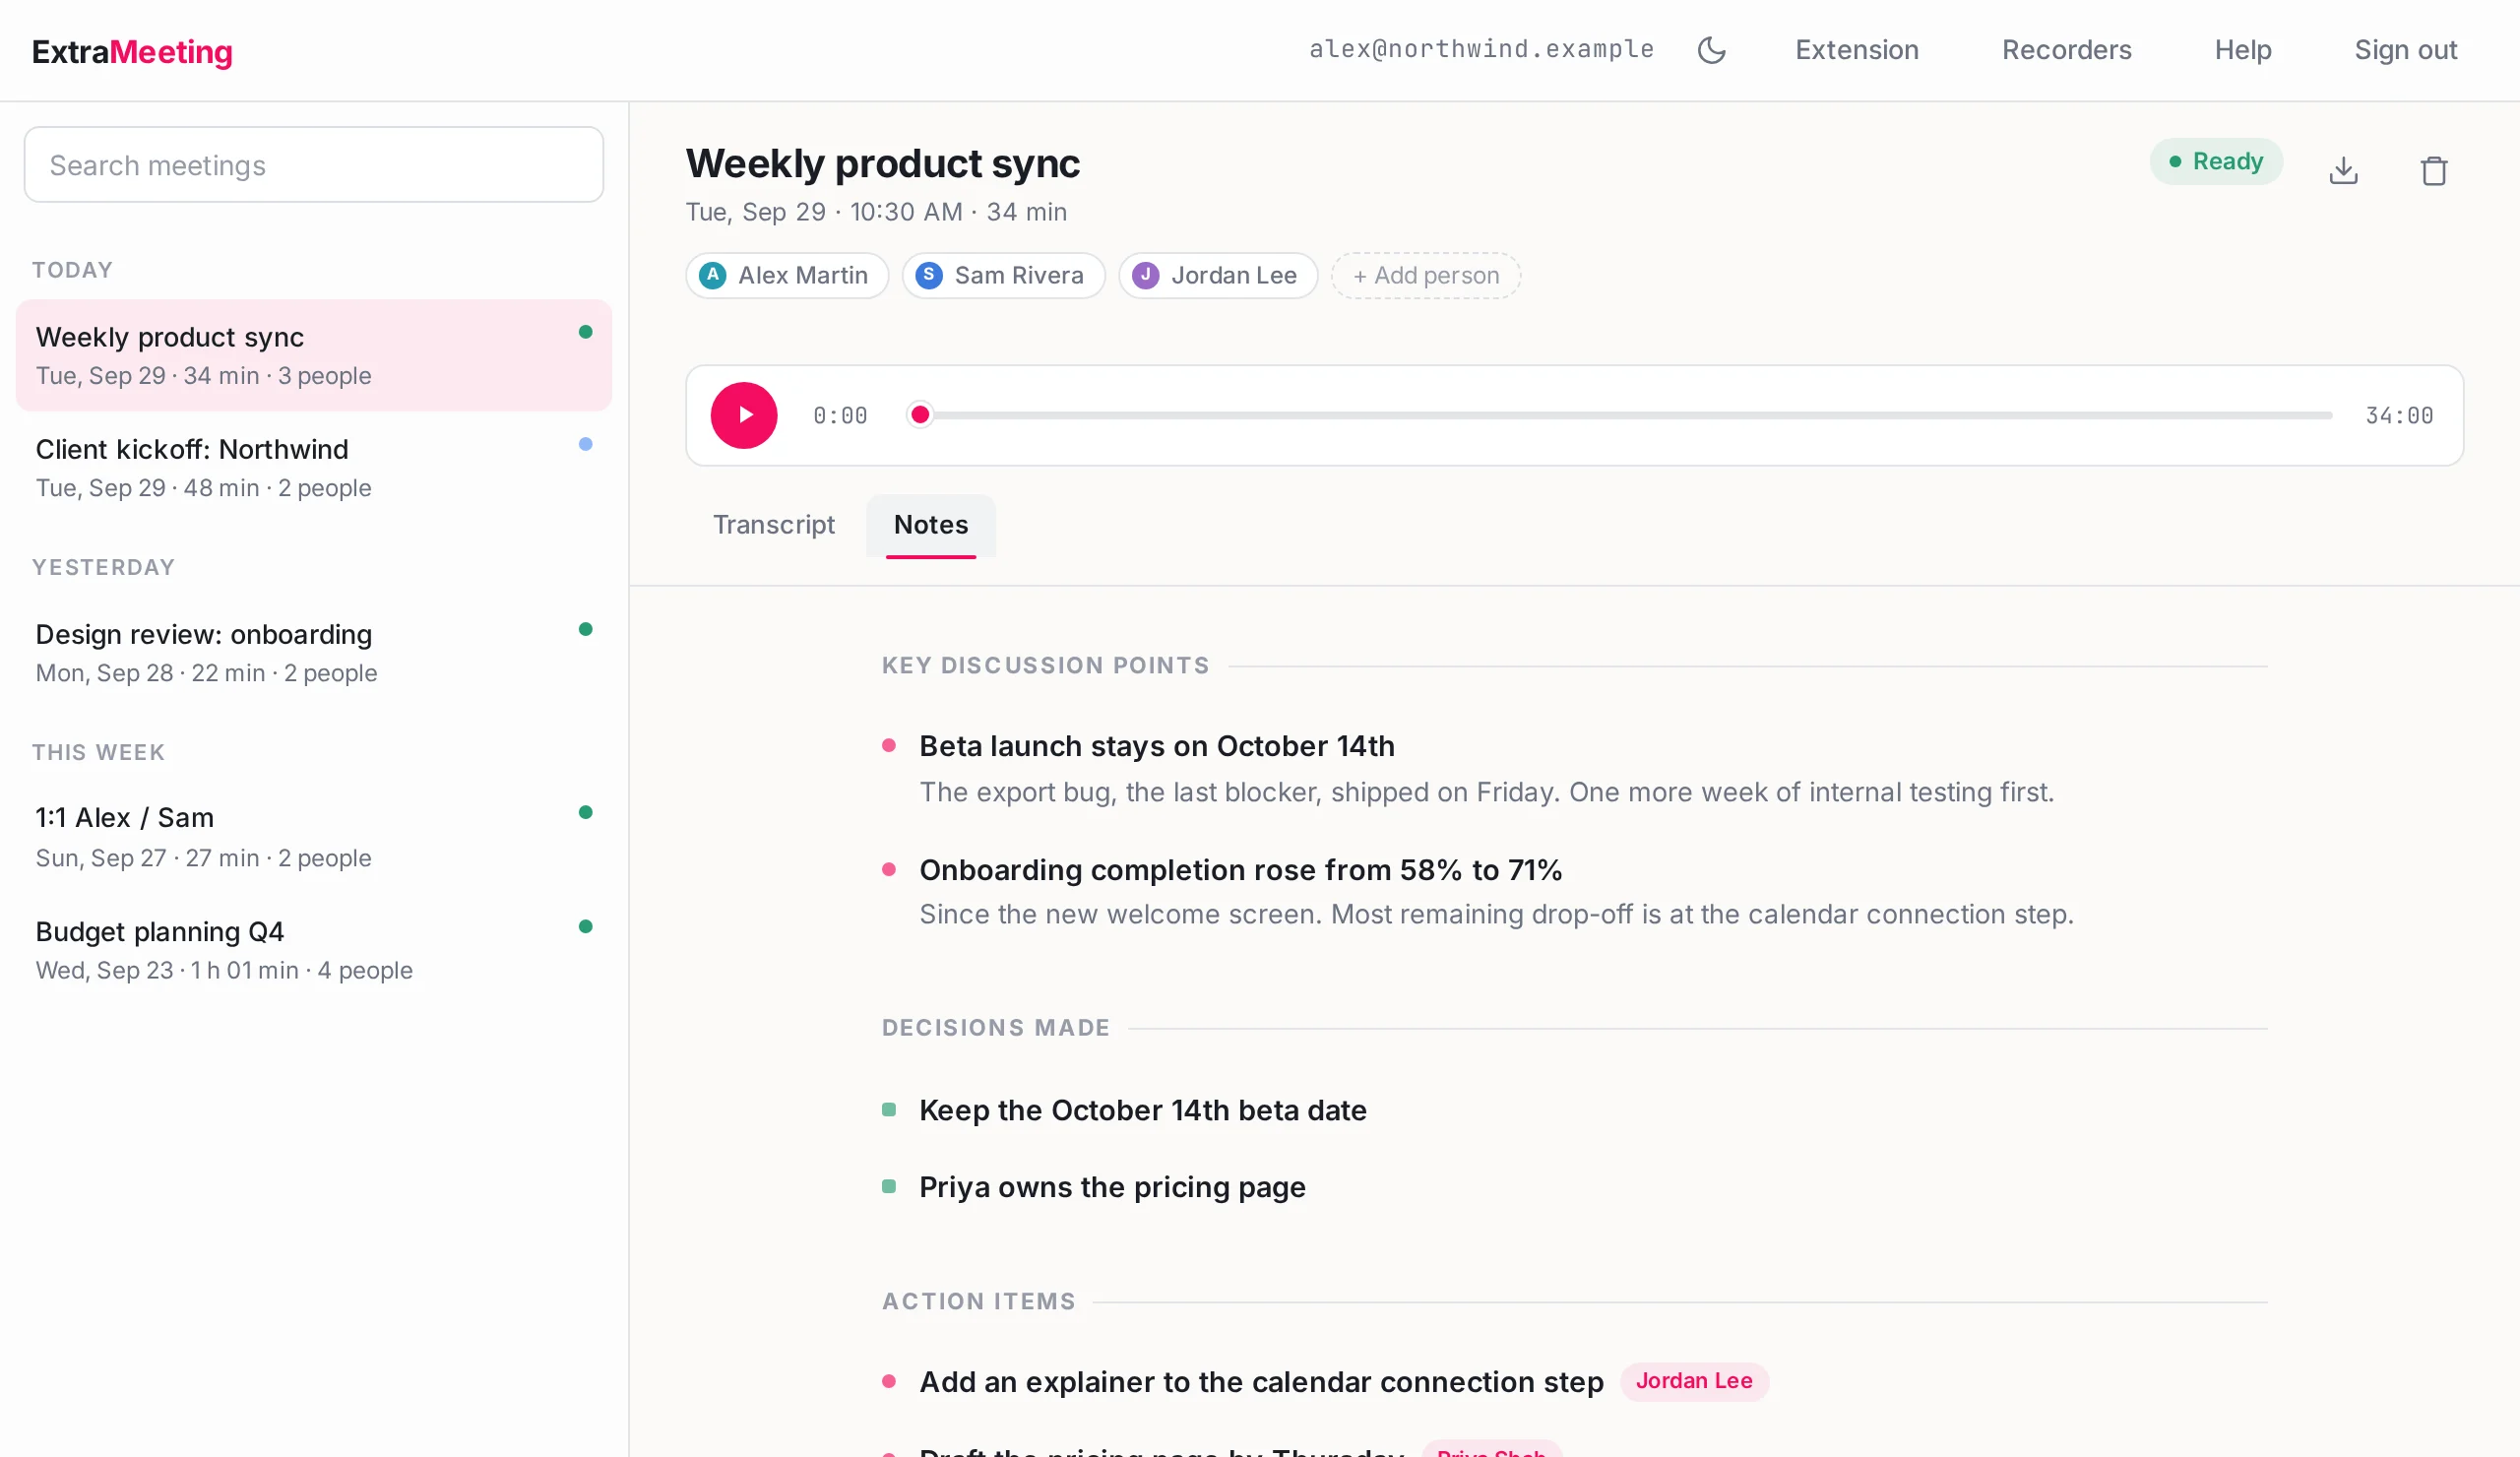2520x1457 pixels.
Task: Select the Notes tab
Action: [930, 525]
